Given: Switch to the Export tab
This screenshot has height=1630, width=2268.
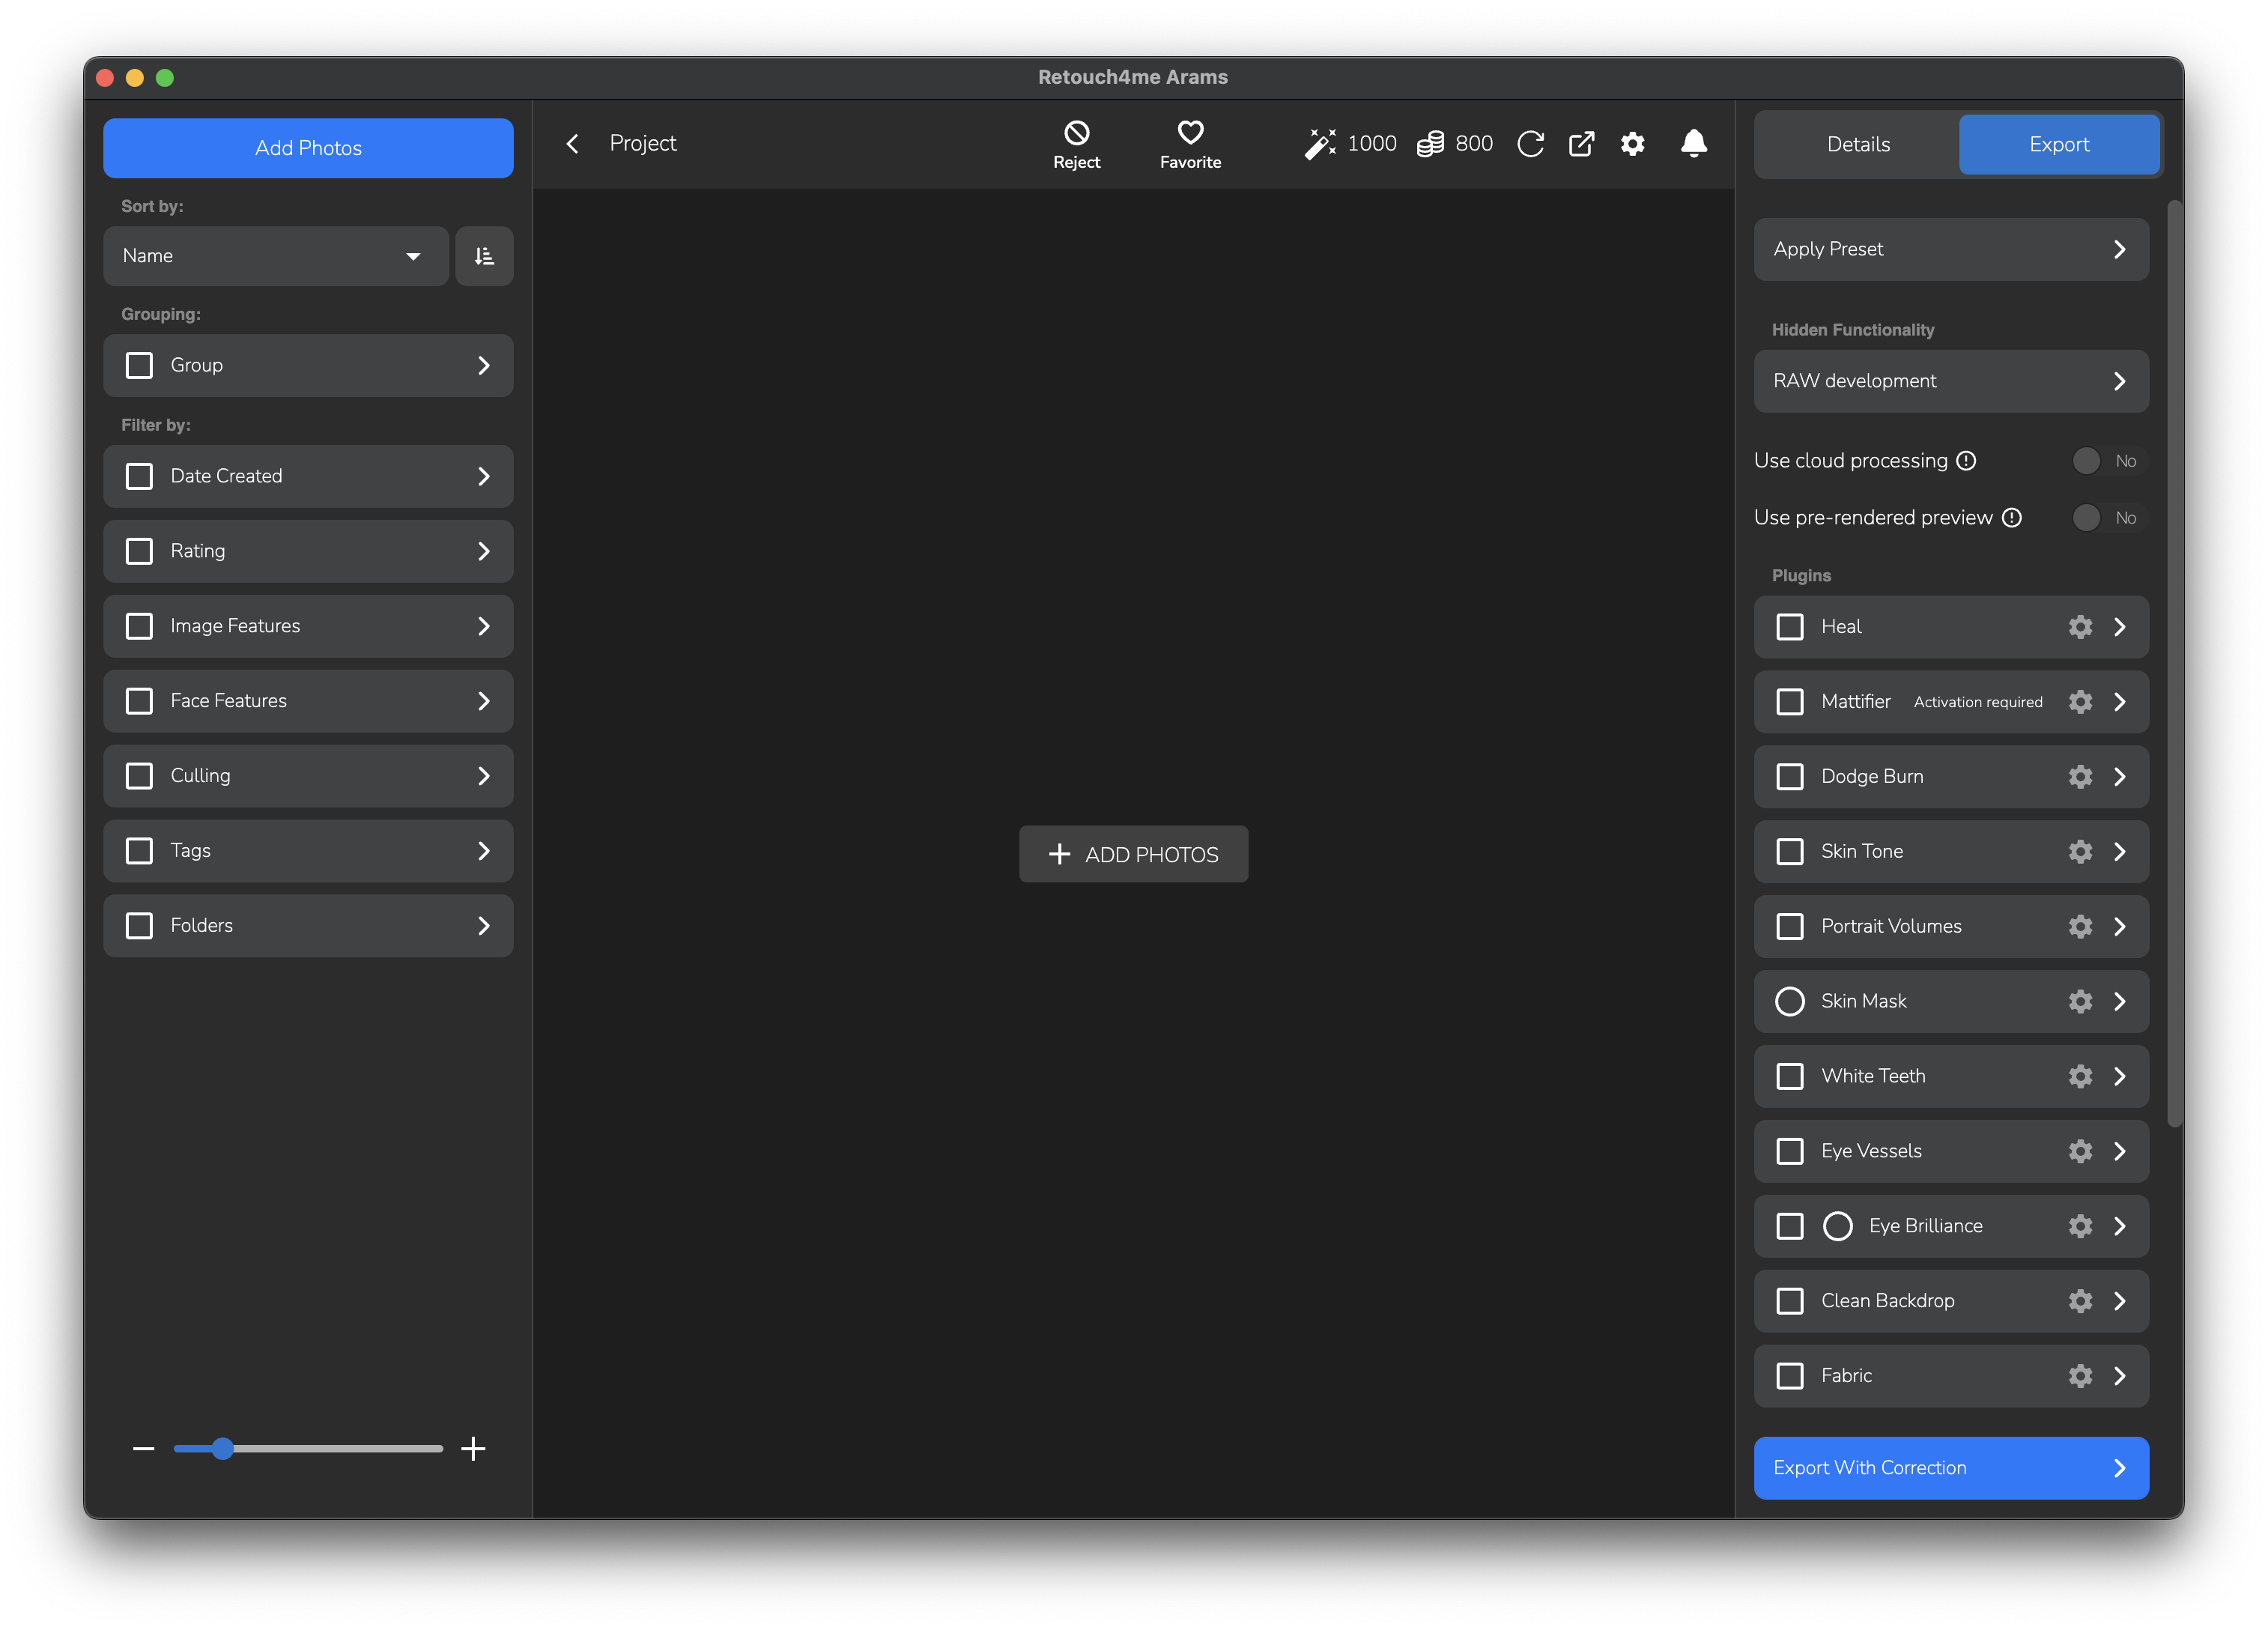Looking at the screenshot, I should click(2058, 145).
